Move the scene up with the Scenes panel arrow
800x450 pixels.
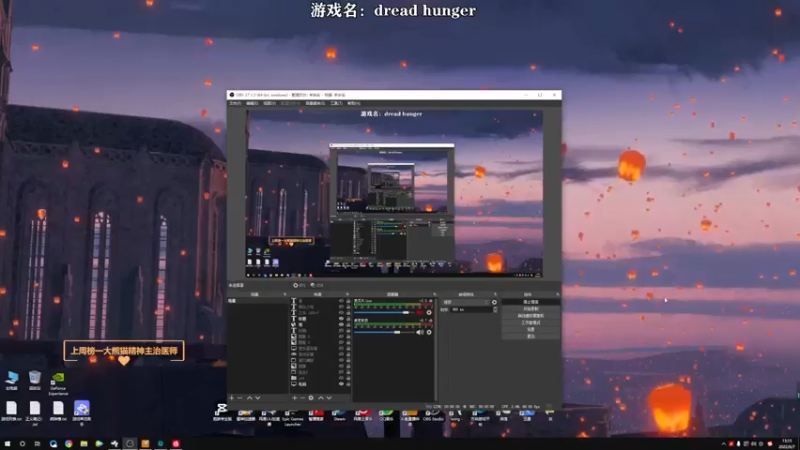[x=249, y=397]
